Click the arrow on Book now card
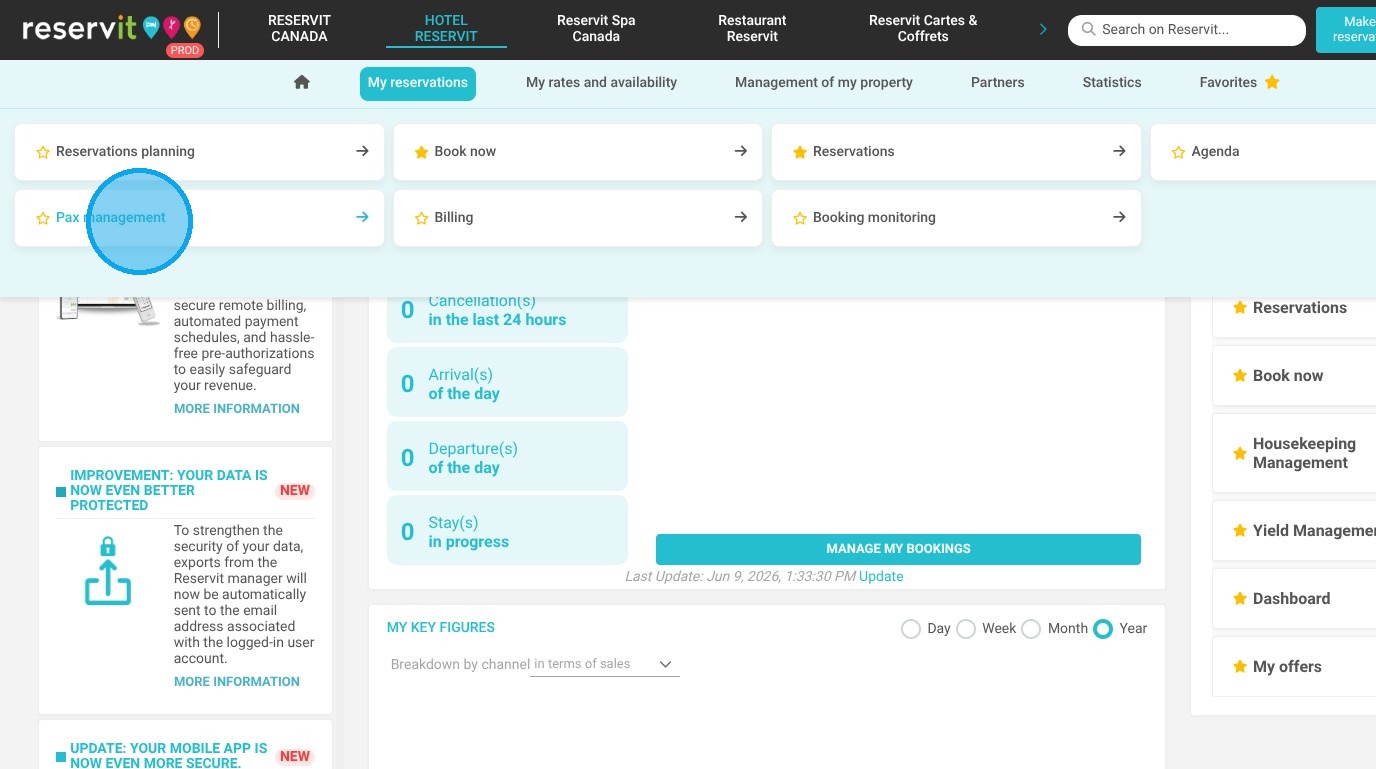 (x=741, y=151)
